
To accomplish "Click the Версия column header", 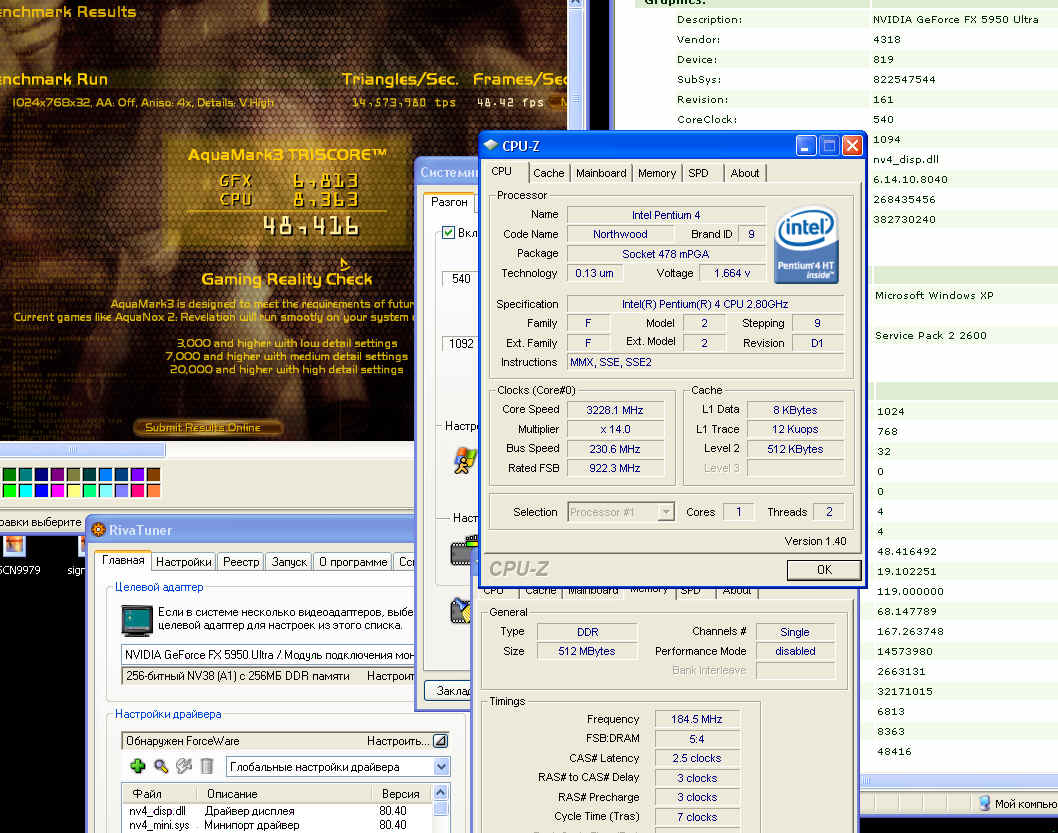I will [401, 794].
